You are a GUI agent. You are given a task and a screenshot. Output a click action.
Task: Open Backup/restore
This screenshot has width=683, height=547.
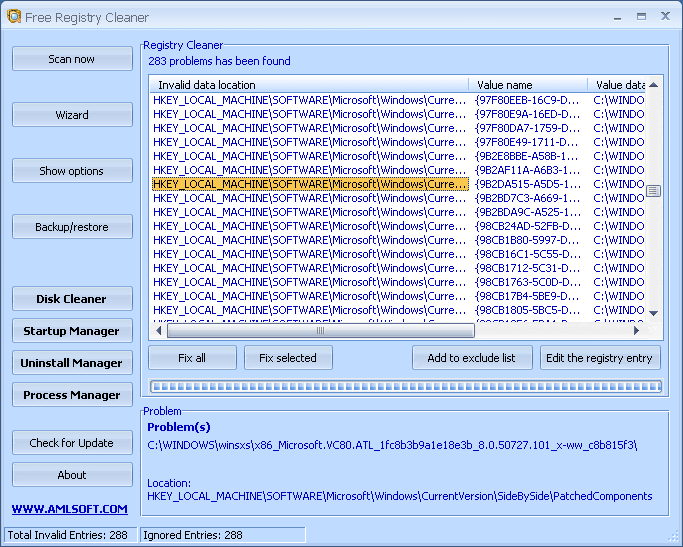tap(72, 227)
